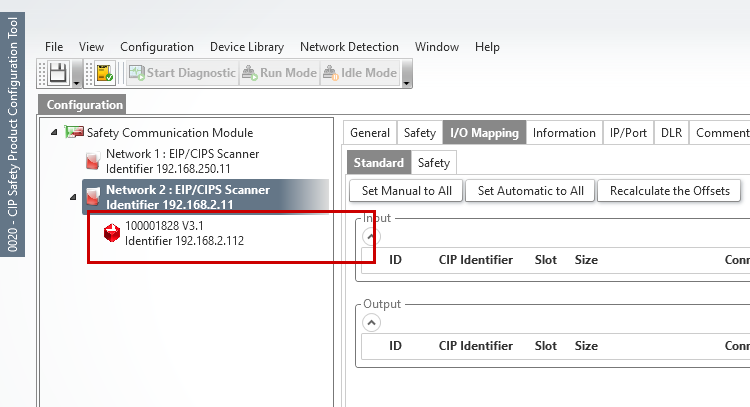Viewport: 750px width, 407px height.
Task: Switch to the General tab
Action: pos(370,132)
